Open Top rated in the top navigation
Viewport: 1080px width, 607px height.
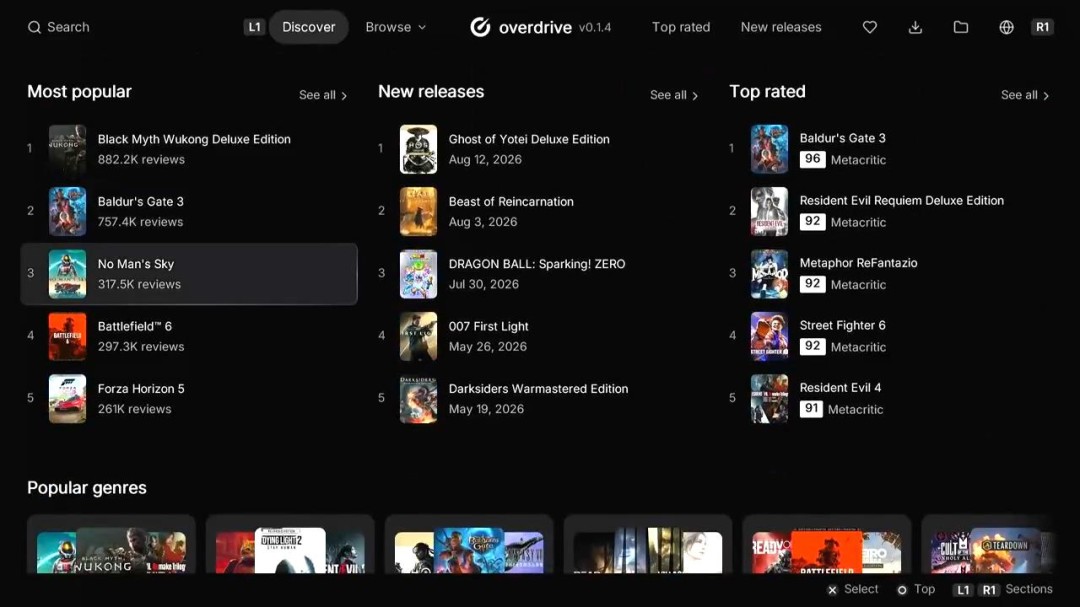681,27
